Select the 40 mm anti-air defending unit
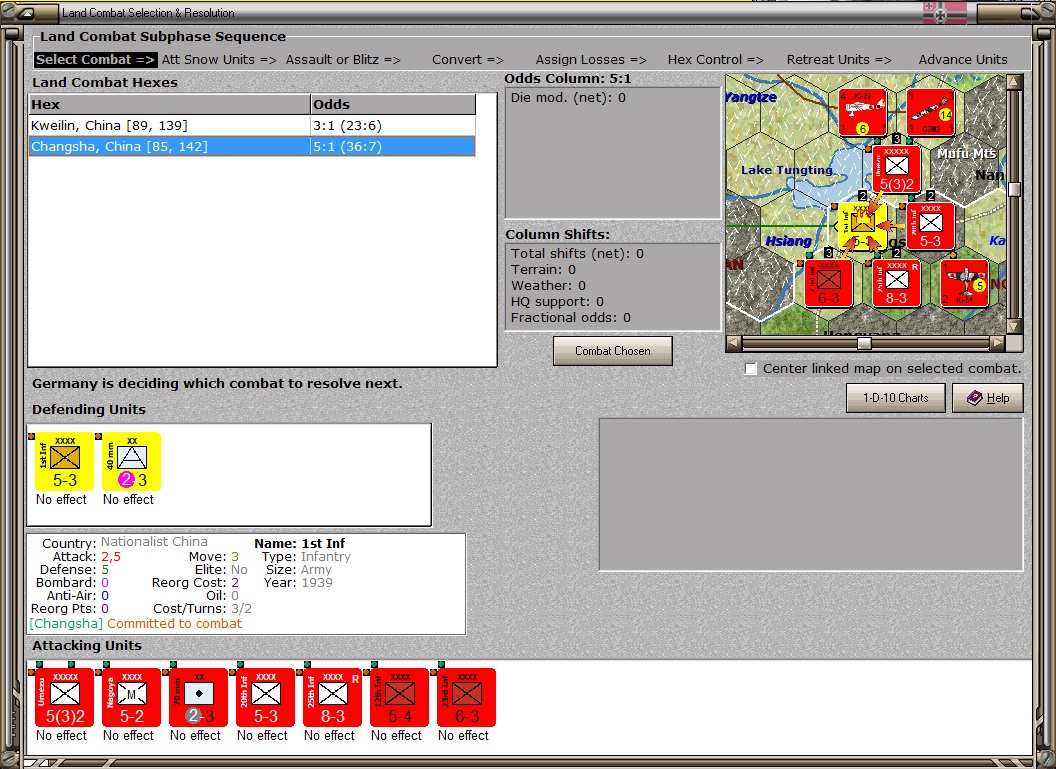 point(131,461)
